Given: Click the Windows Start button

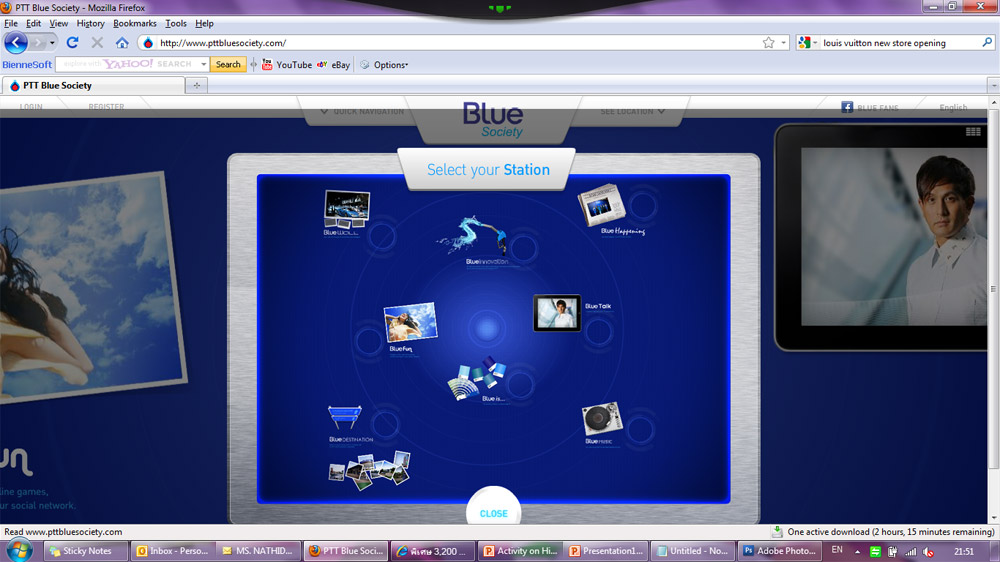Looking at the screenshot, I should point(19,551).
